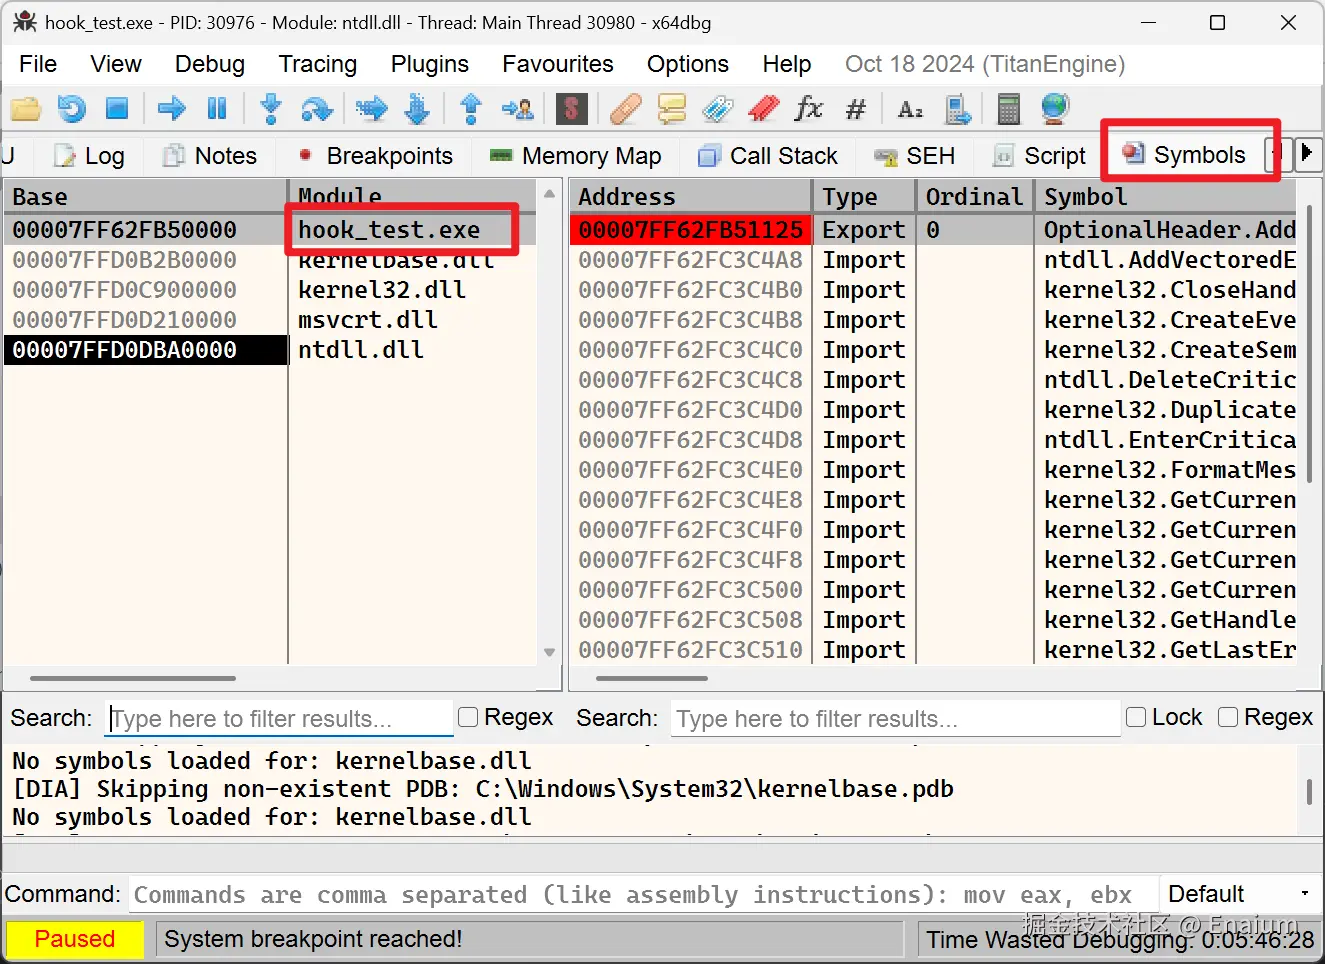Click the Execute till return icon
Viewport: 1325px width, 964px height.
(x=471, y=108)
